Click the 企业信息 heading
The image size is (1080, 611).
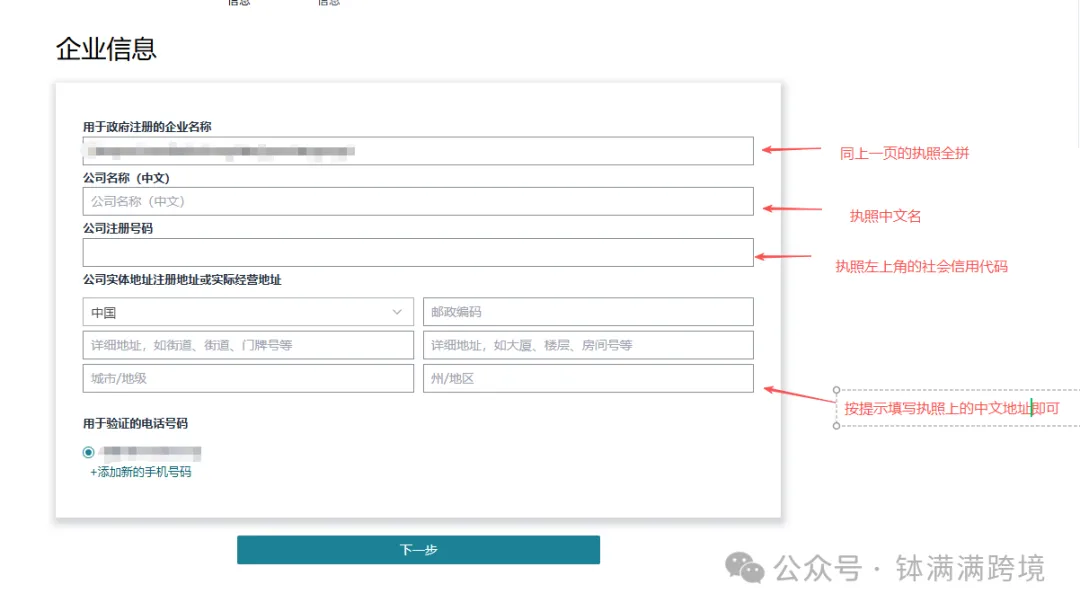[106, 49]
